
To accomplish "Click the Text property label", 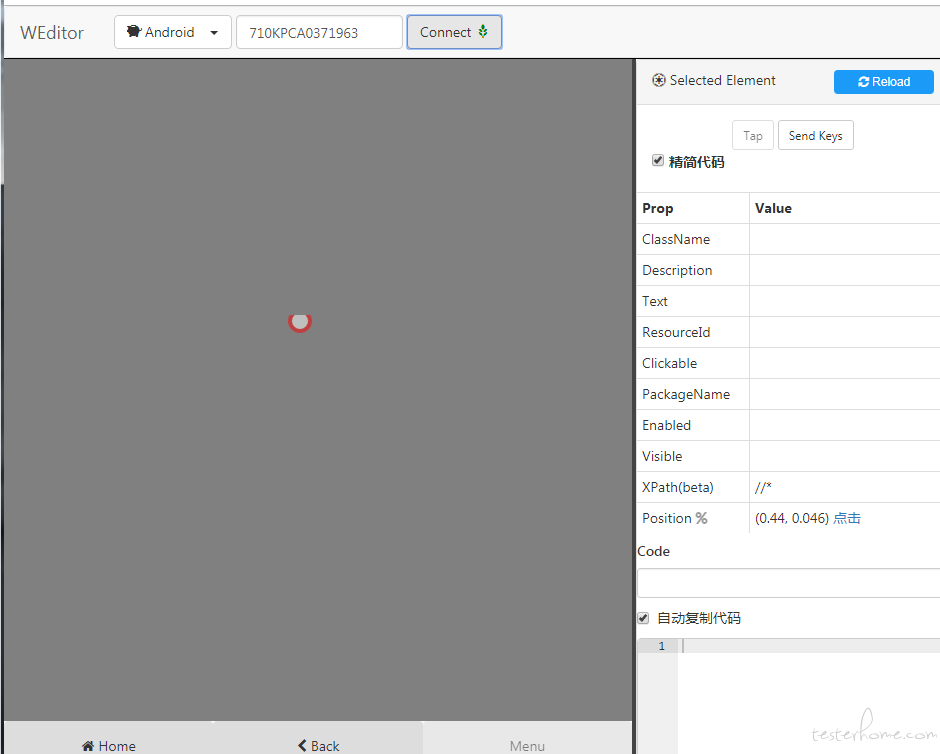I will pos(655,301).
